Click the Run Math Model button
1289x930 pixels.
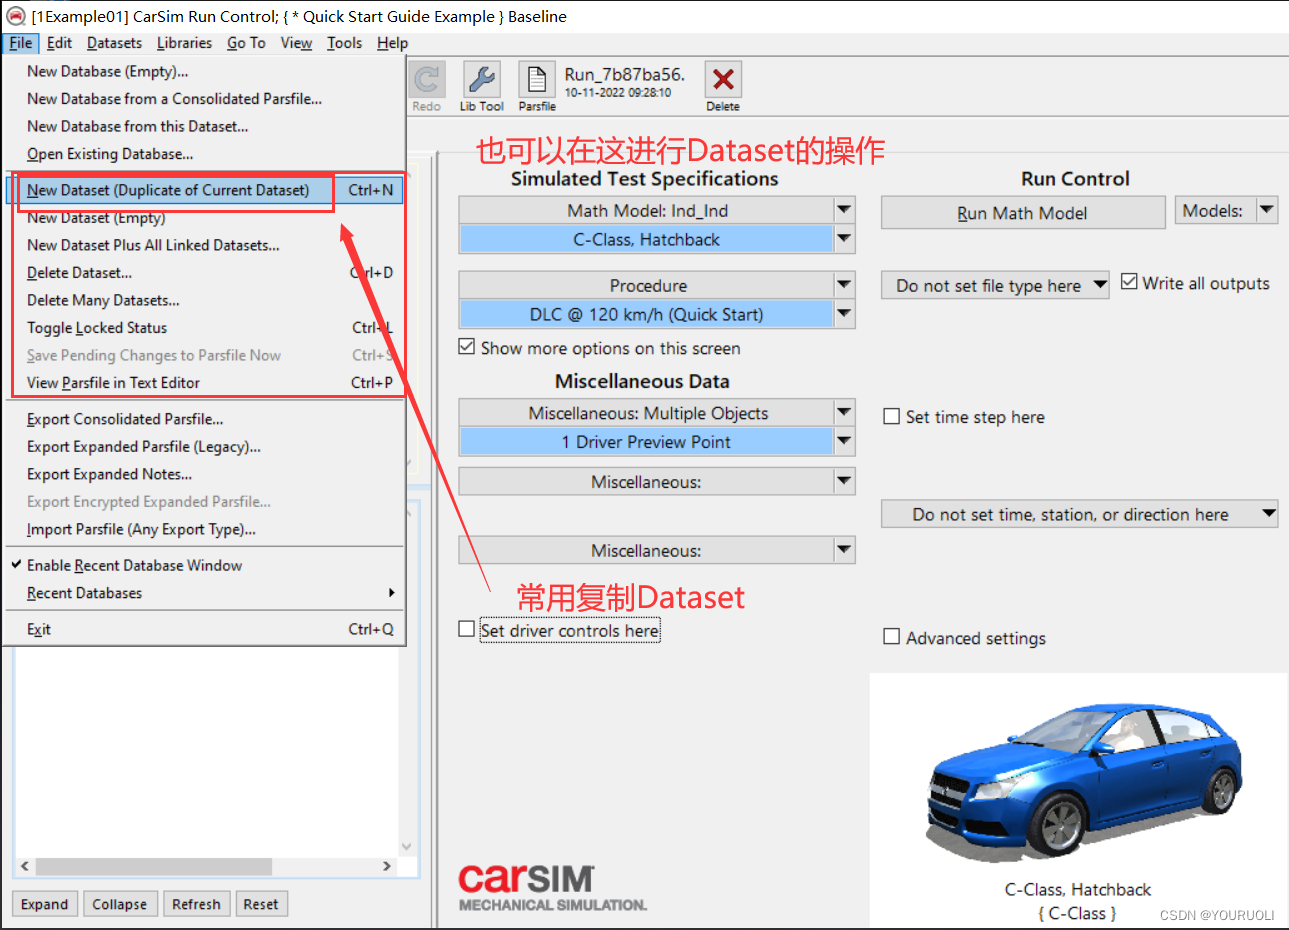point(1022,212)
